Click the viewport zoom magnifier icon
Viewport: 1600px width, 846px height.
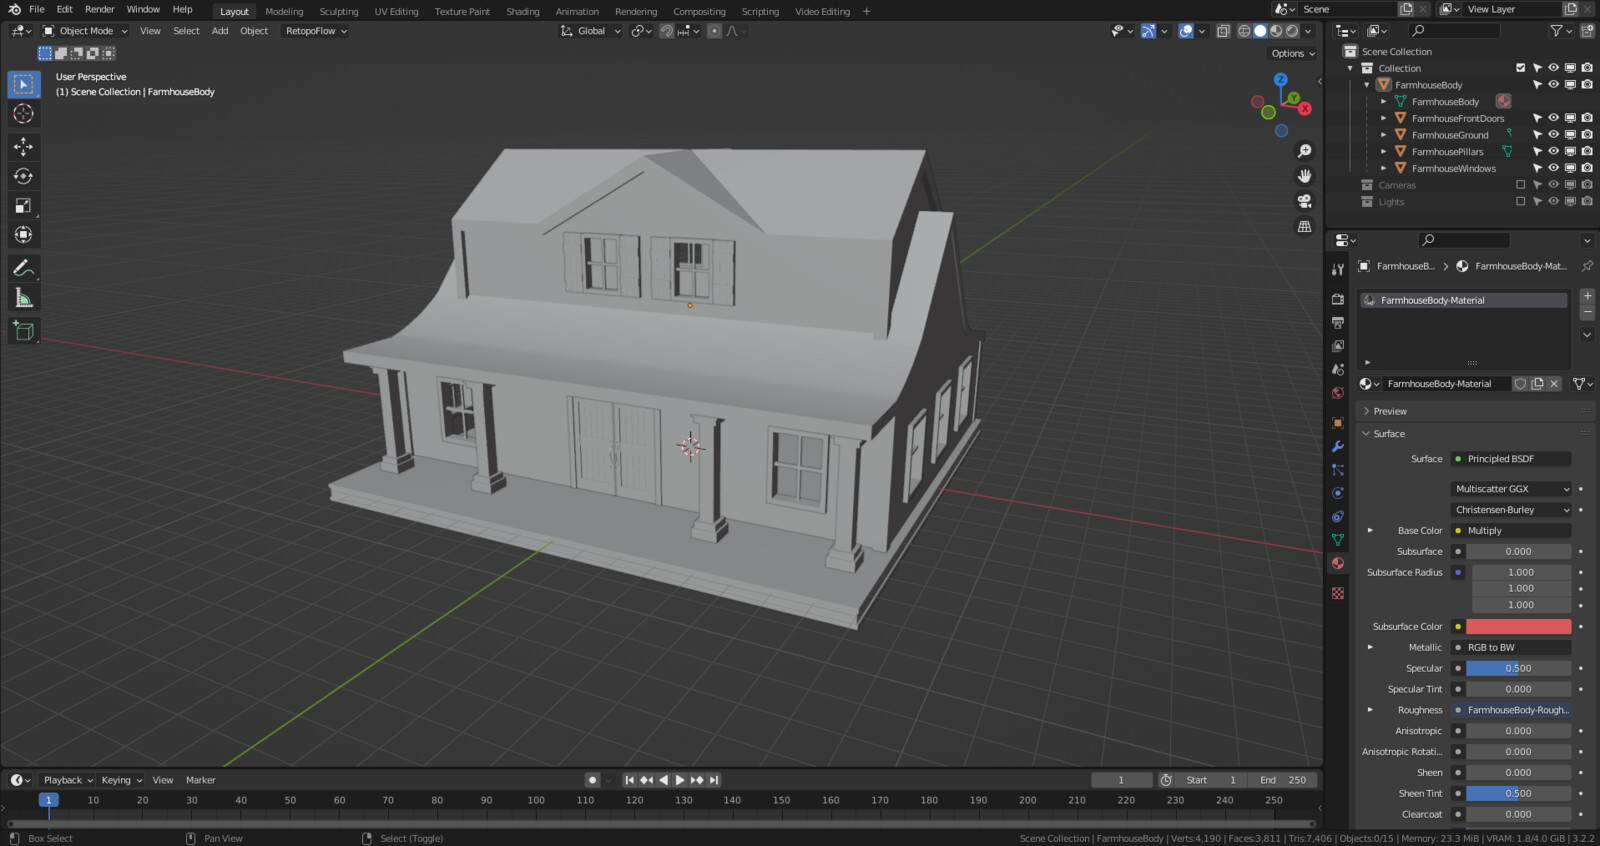click(1304, 151)
